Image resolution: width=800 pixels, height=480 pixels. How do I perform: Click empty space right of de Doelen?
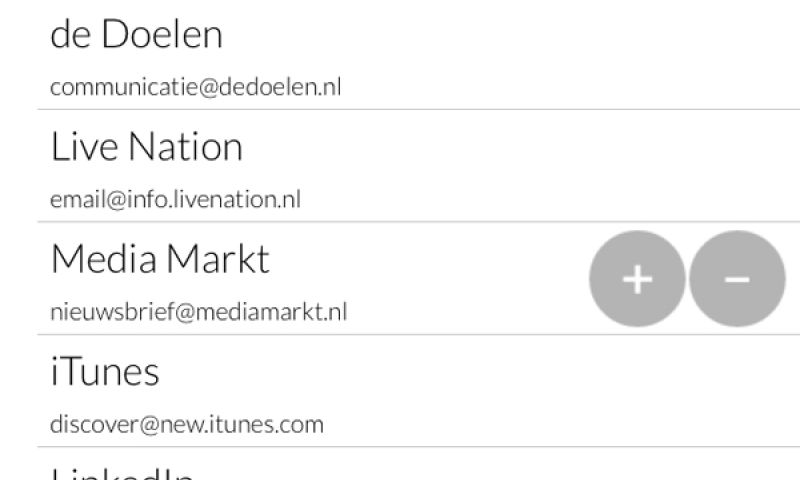(500, 35)
